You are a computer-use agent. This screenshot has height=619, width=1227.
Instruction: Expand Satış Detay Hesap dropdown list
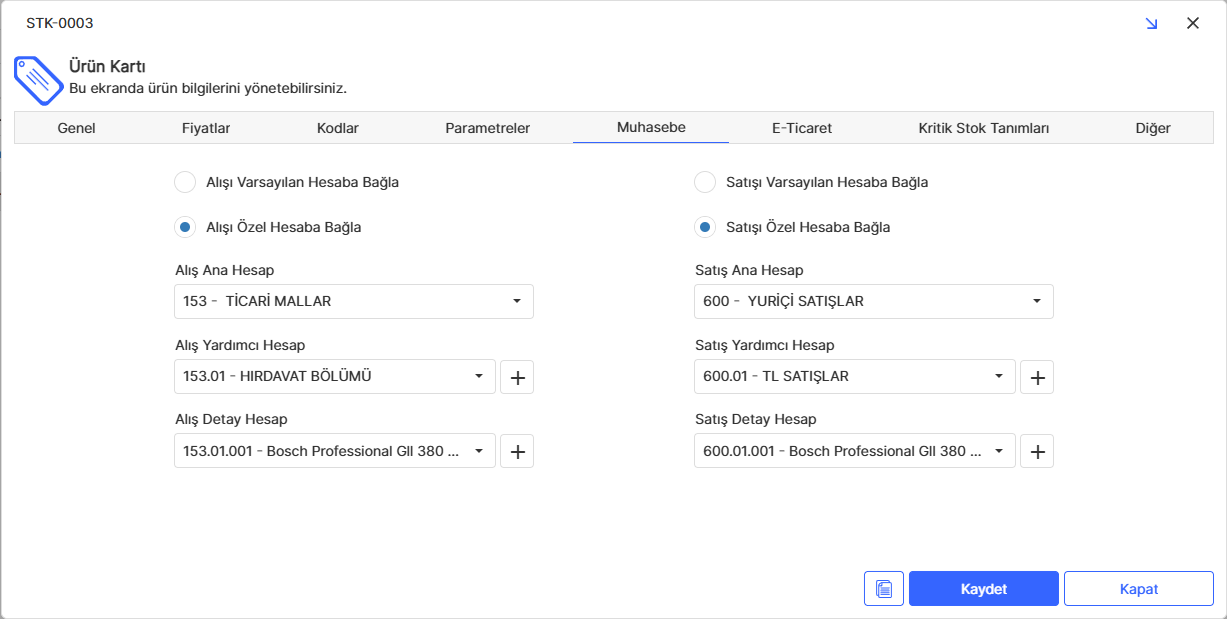click(855, 451)
